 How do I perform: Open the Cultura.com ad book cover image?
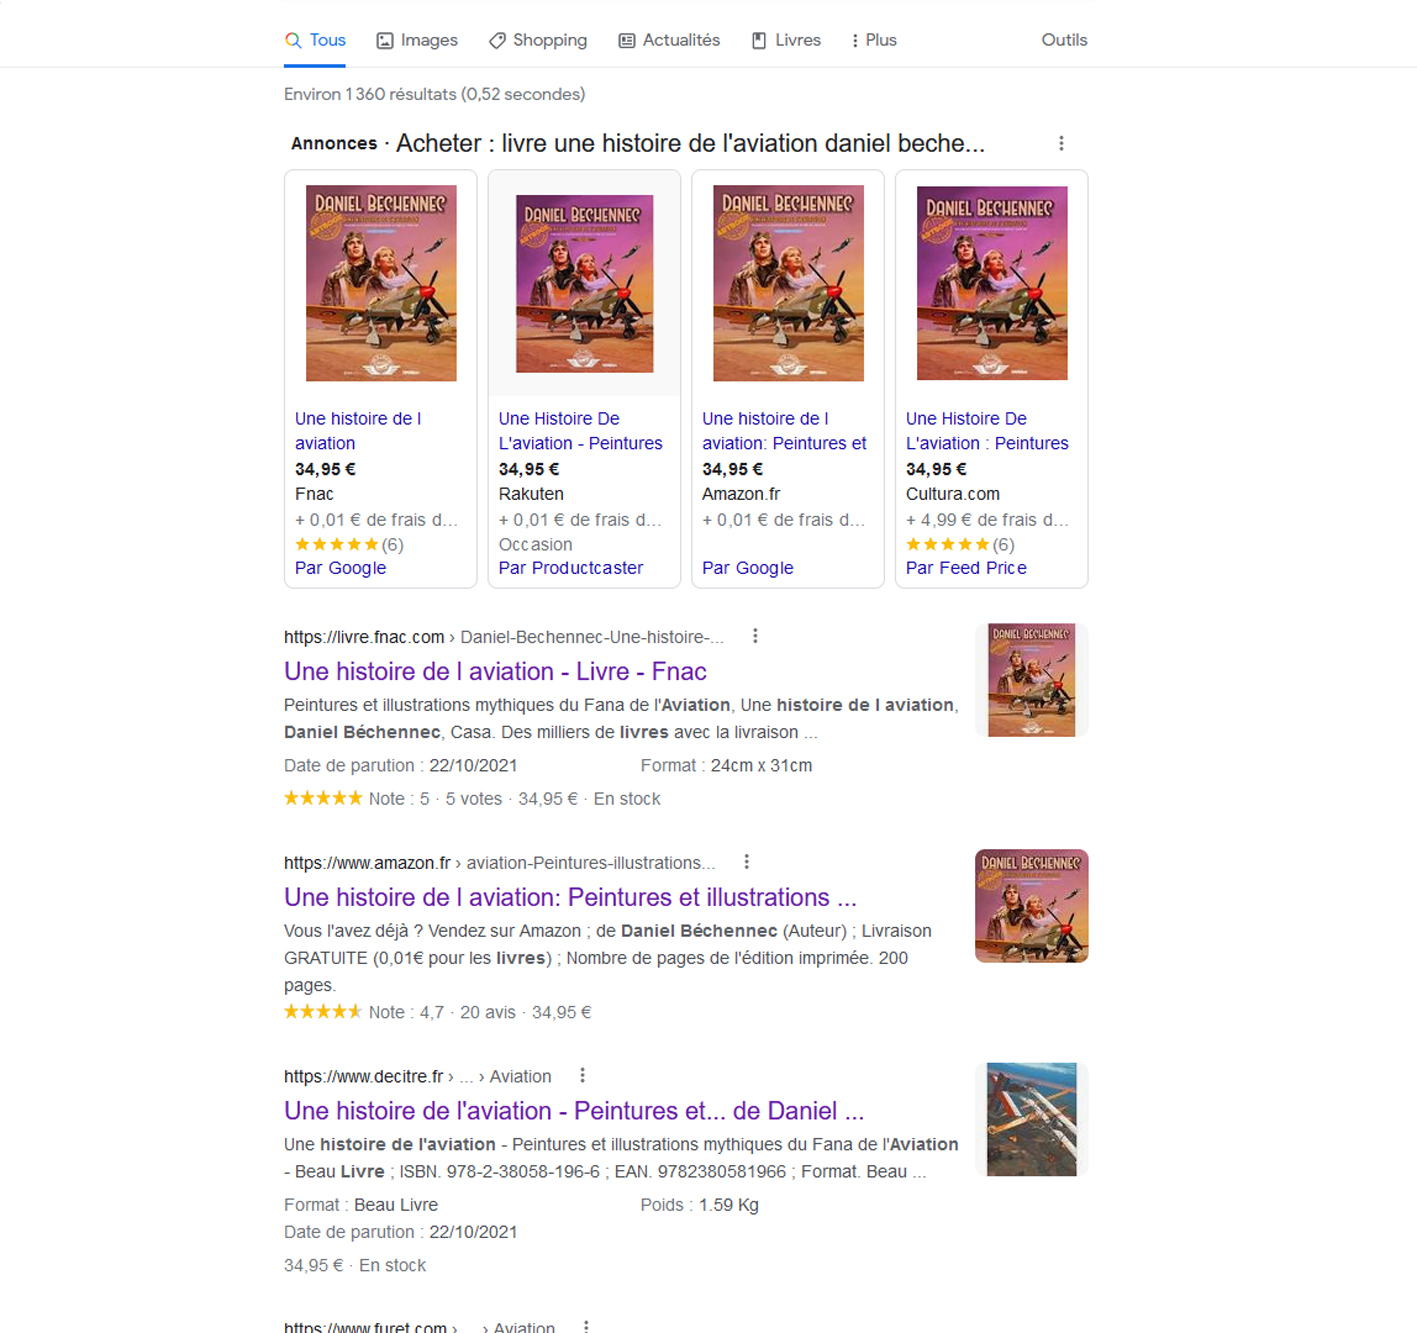(x=992, y=283)
